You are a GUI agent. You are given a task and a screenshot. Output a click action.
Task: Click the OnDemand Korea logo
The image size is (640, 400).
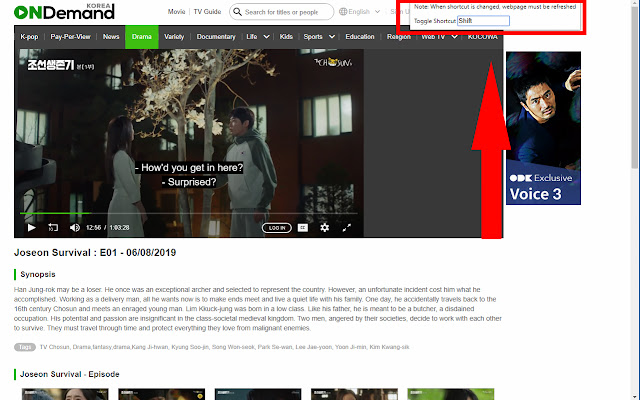coord(64,11)
